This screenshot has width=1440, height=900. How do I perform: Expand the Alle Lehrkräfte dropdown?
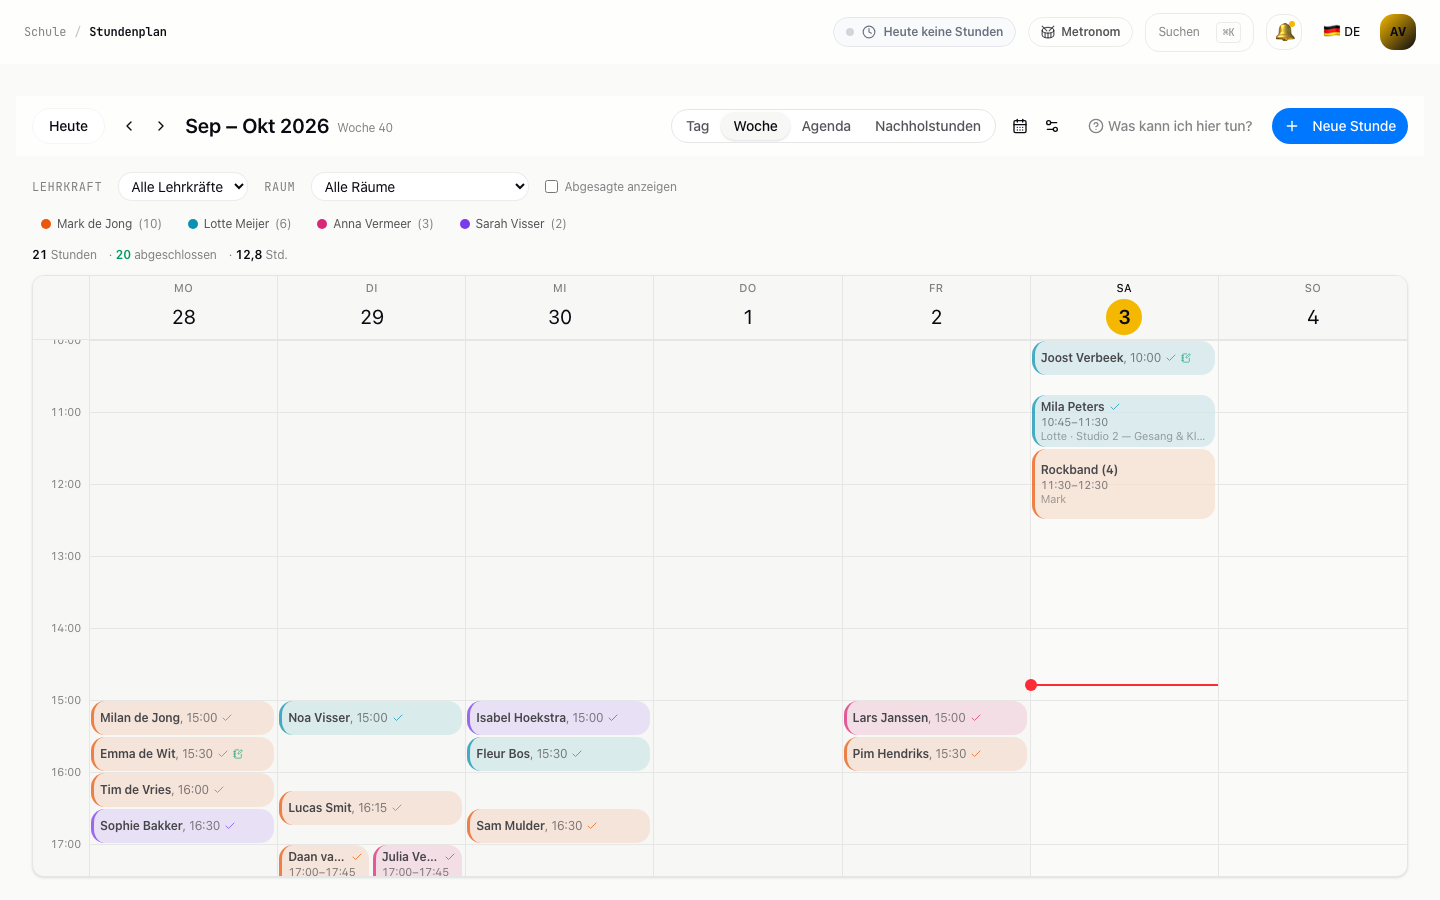click(x=183, y=187)
